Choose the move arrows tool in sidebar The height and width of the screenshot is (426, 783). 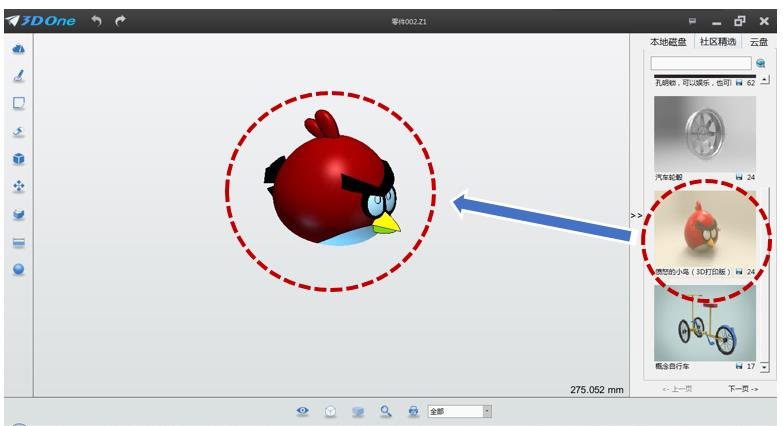coord(18,186)
